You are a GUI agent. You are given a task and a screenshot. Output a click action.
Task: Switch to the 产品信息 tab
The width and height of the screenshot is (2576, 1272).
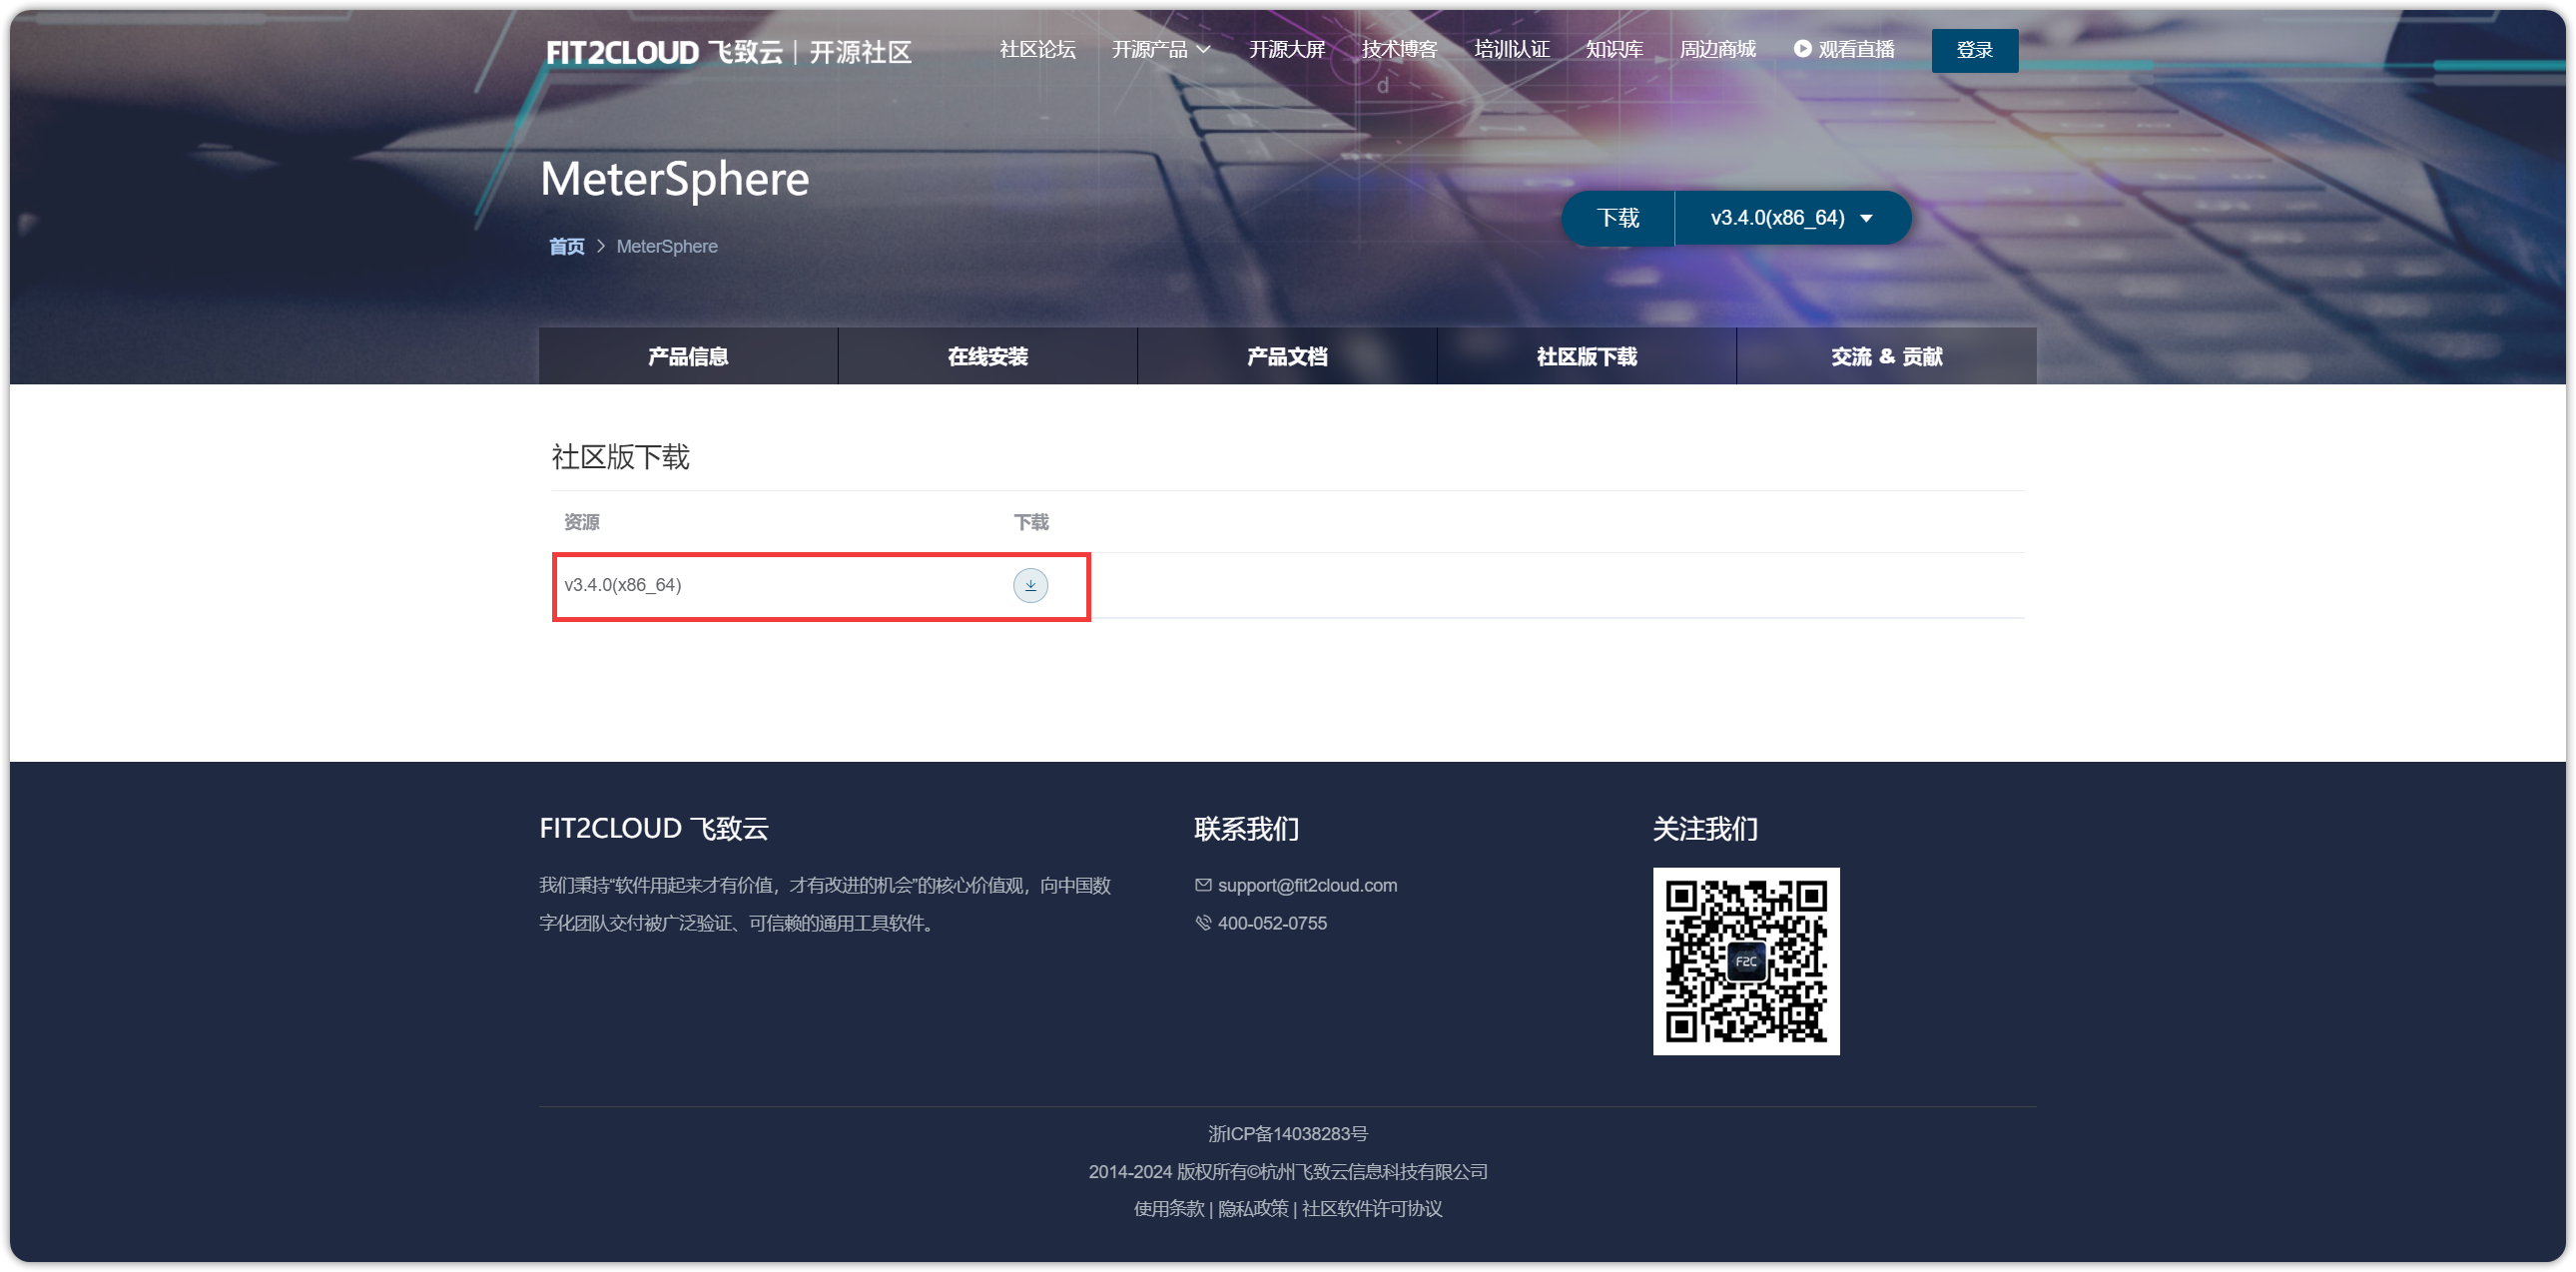coord(688,356)
